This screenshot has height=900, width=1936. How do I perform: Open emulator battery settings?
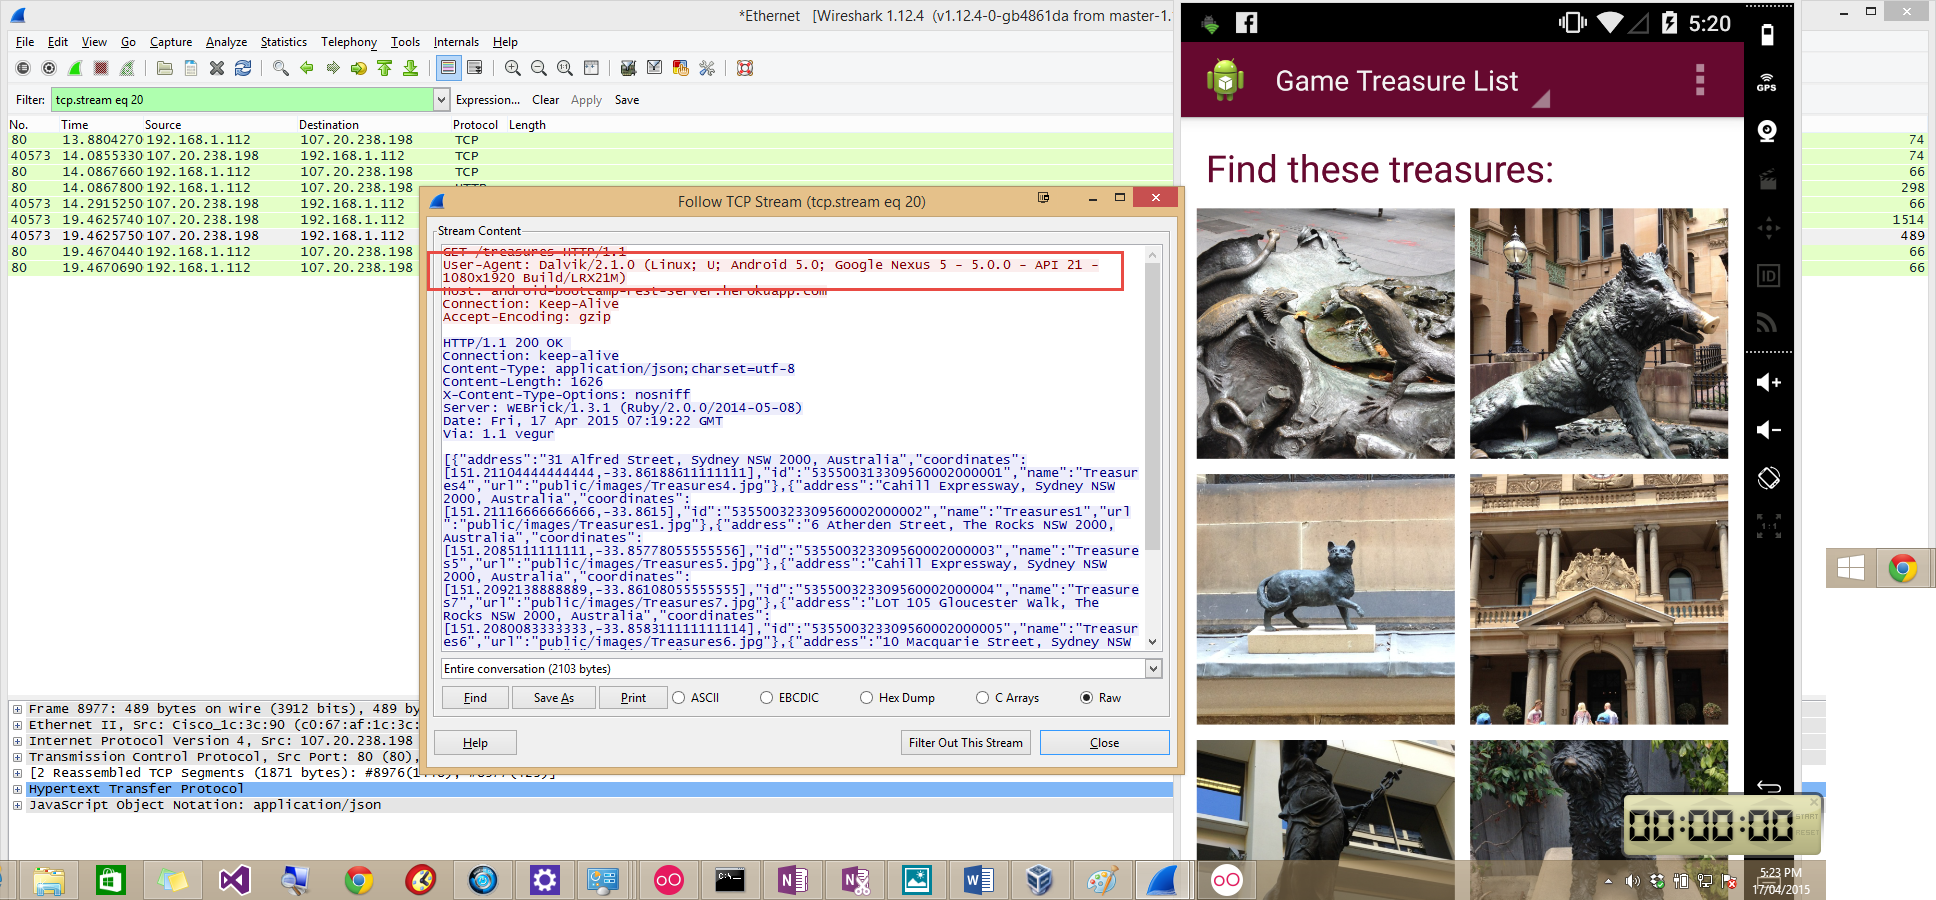[x=1767, y=34]
